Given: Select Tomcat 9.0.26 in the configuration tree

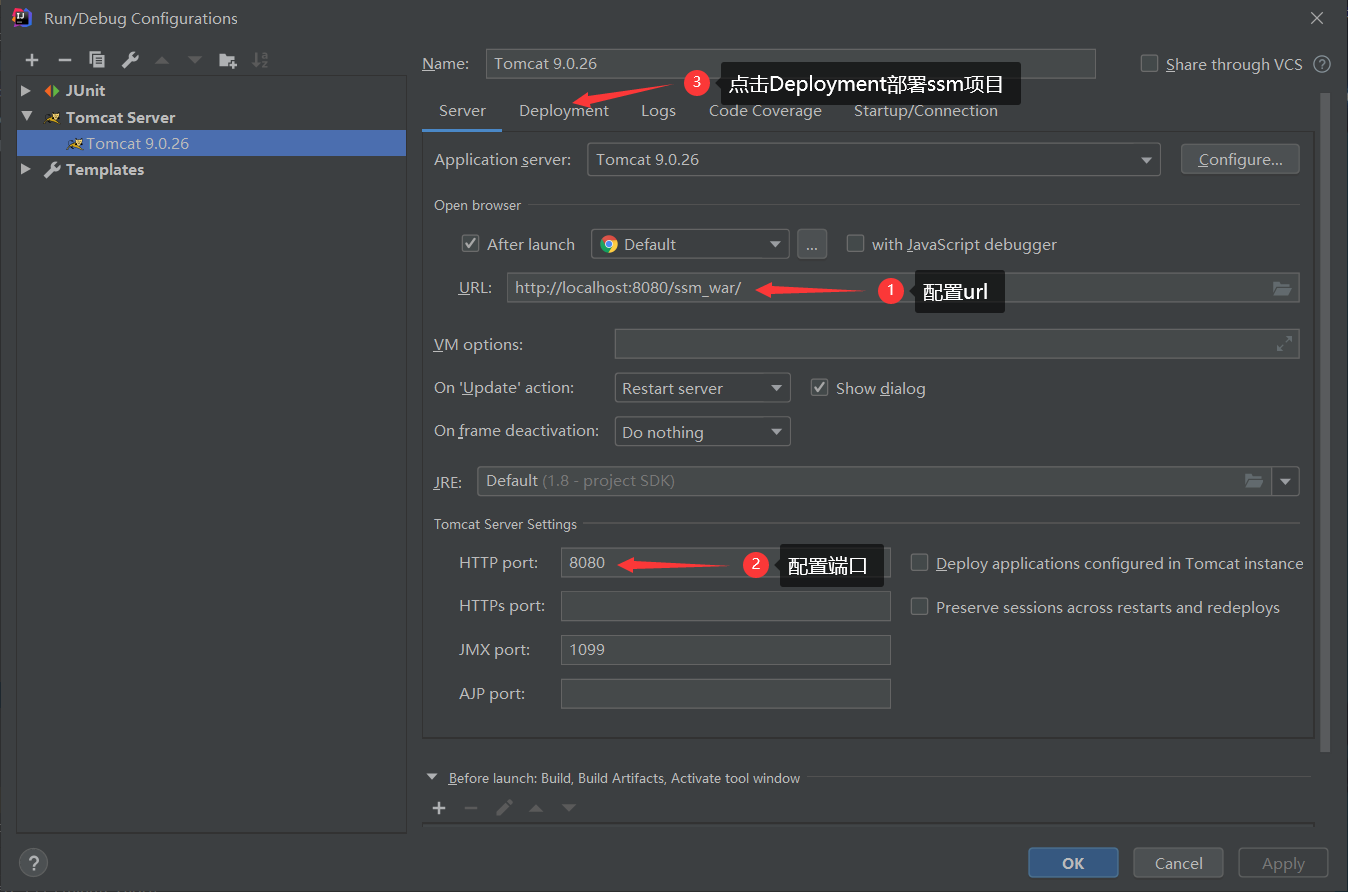Looking at the screenshot, I should point(211,143).
